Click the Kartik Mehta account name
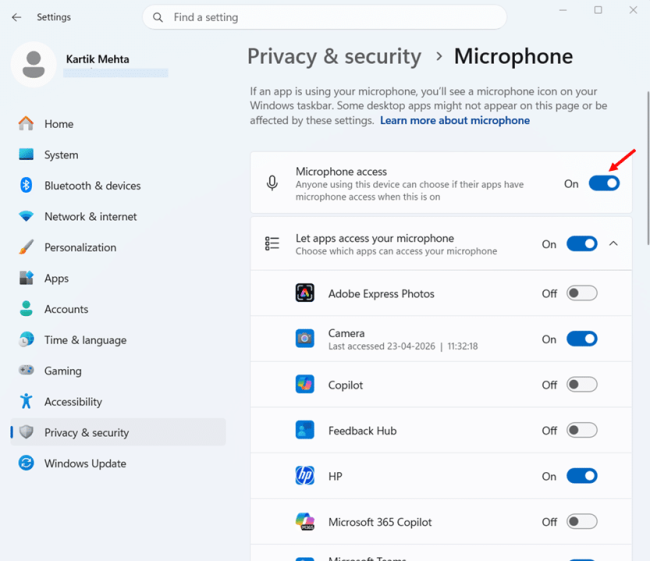Image resolution: width=650 pixels, height=561 pixels. click(97, 59)
